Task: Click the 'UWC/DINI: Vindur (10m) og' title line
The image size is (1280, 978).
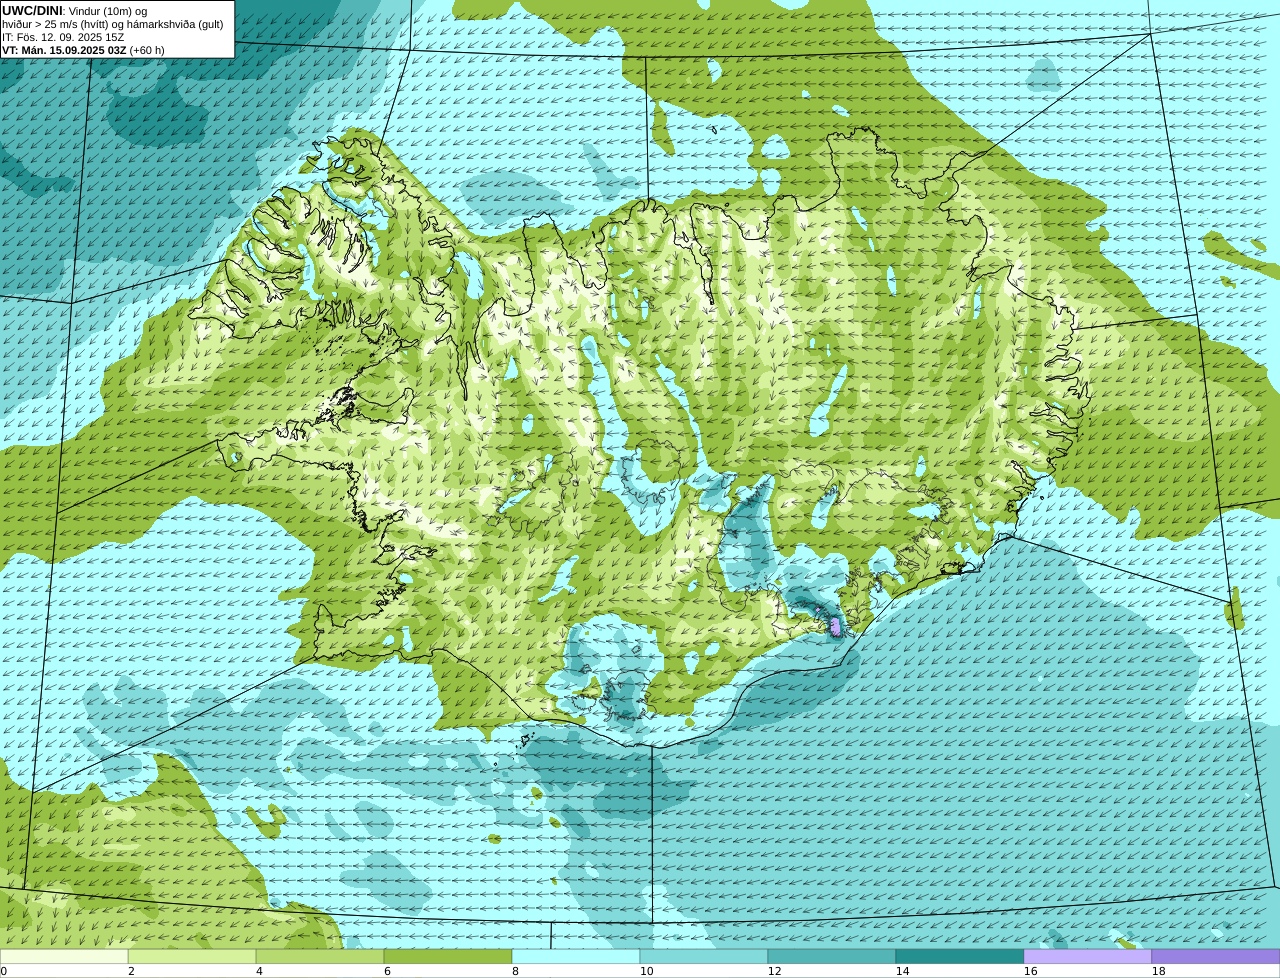Action: [75, 10]
